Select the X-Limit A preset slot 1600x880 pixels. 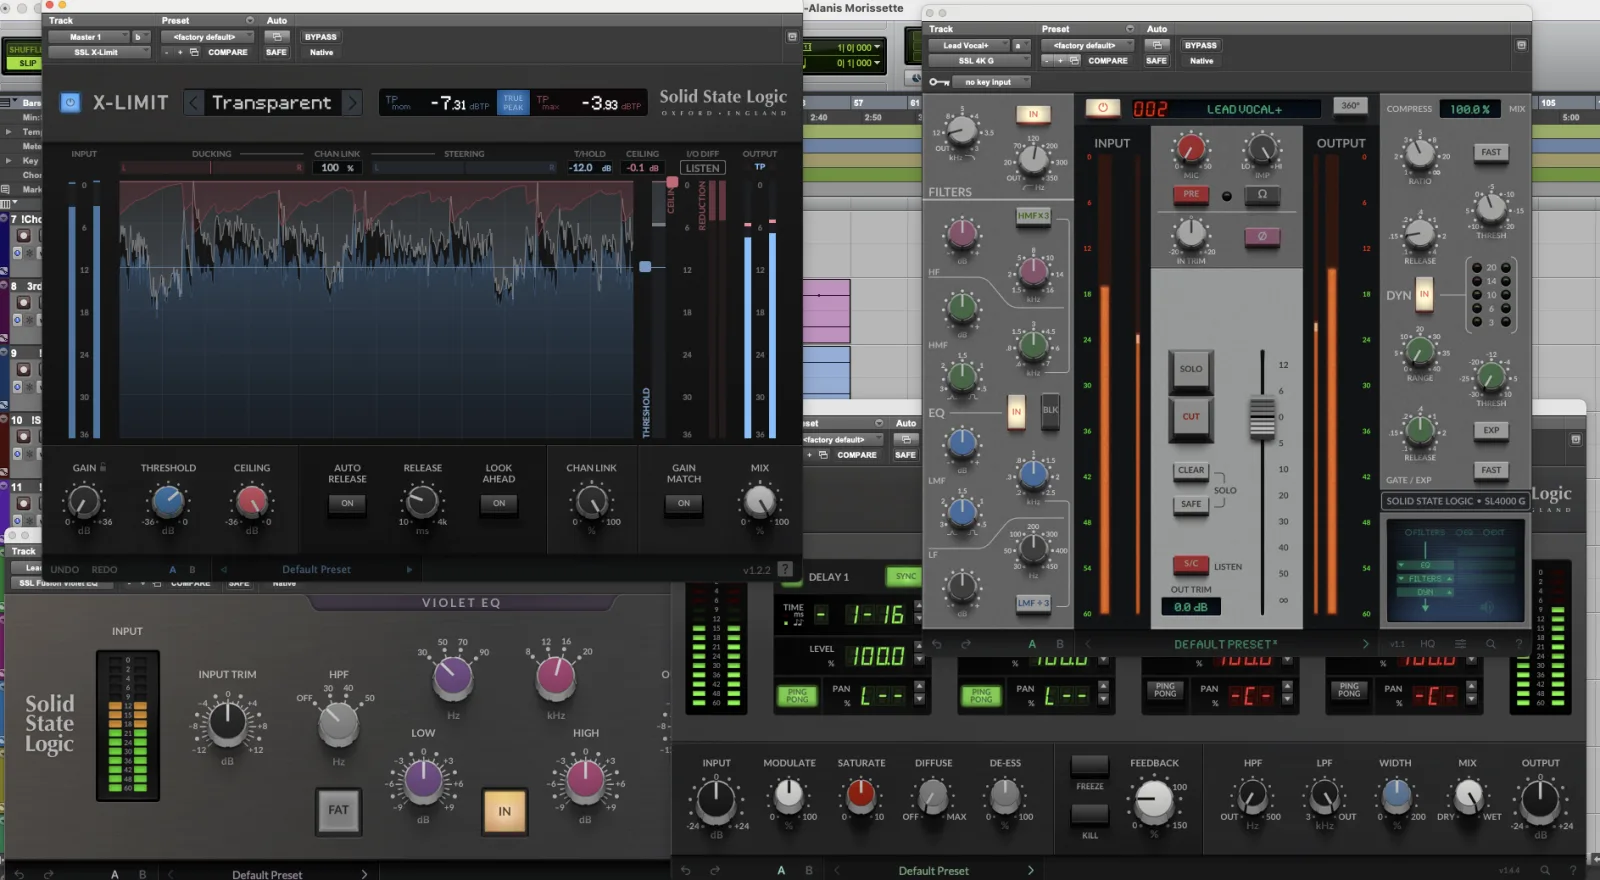(x=172, y=569)
